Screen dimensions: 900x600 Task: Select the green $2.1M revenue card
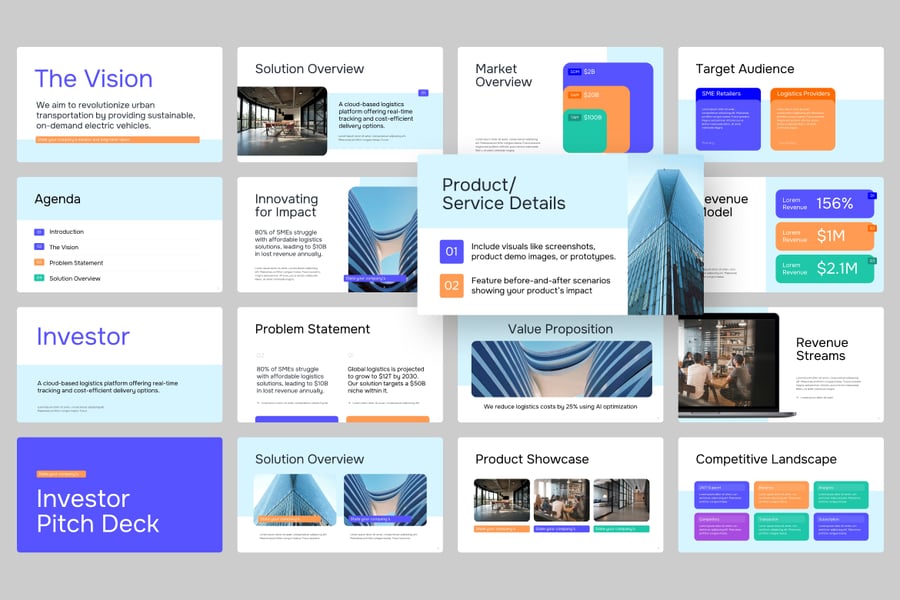point(824,269)
